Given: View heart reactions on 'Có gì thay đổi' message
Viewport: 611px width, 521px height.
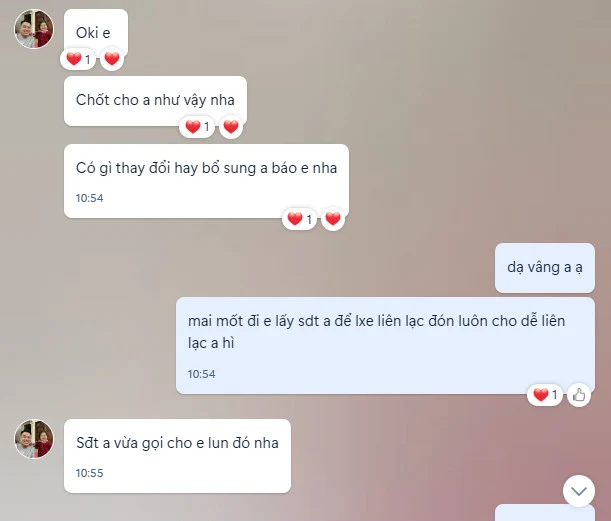Looking at the screenshot, I should (x=299, y=219).
